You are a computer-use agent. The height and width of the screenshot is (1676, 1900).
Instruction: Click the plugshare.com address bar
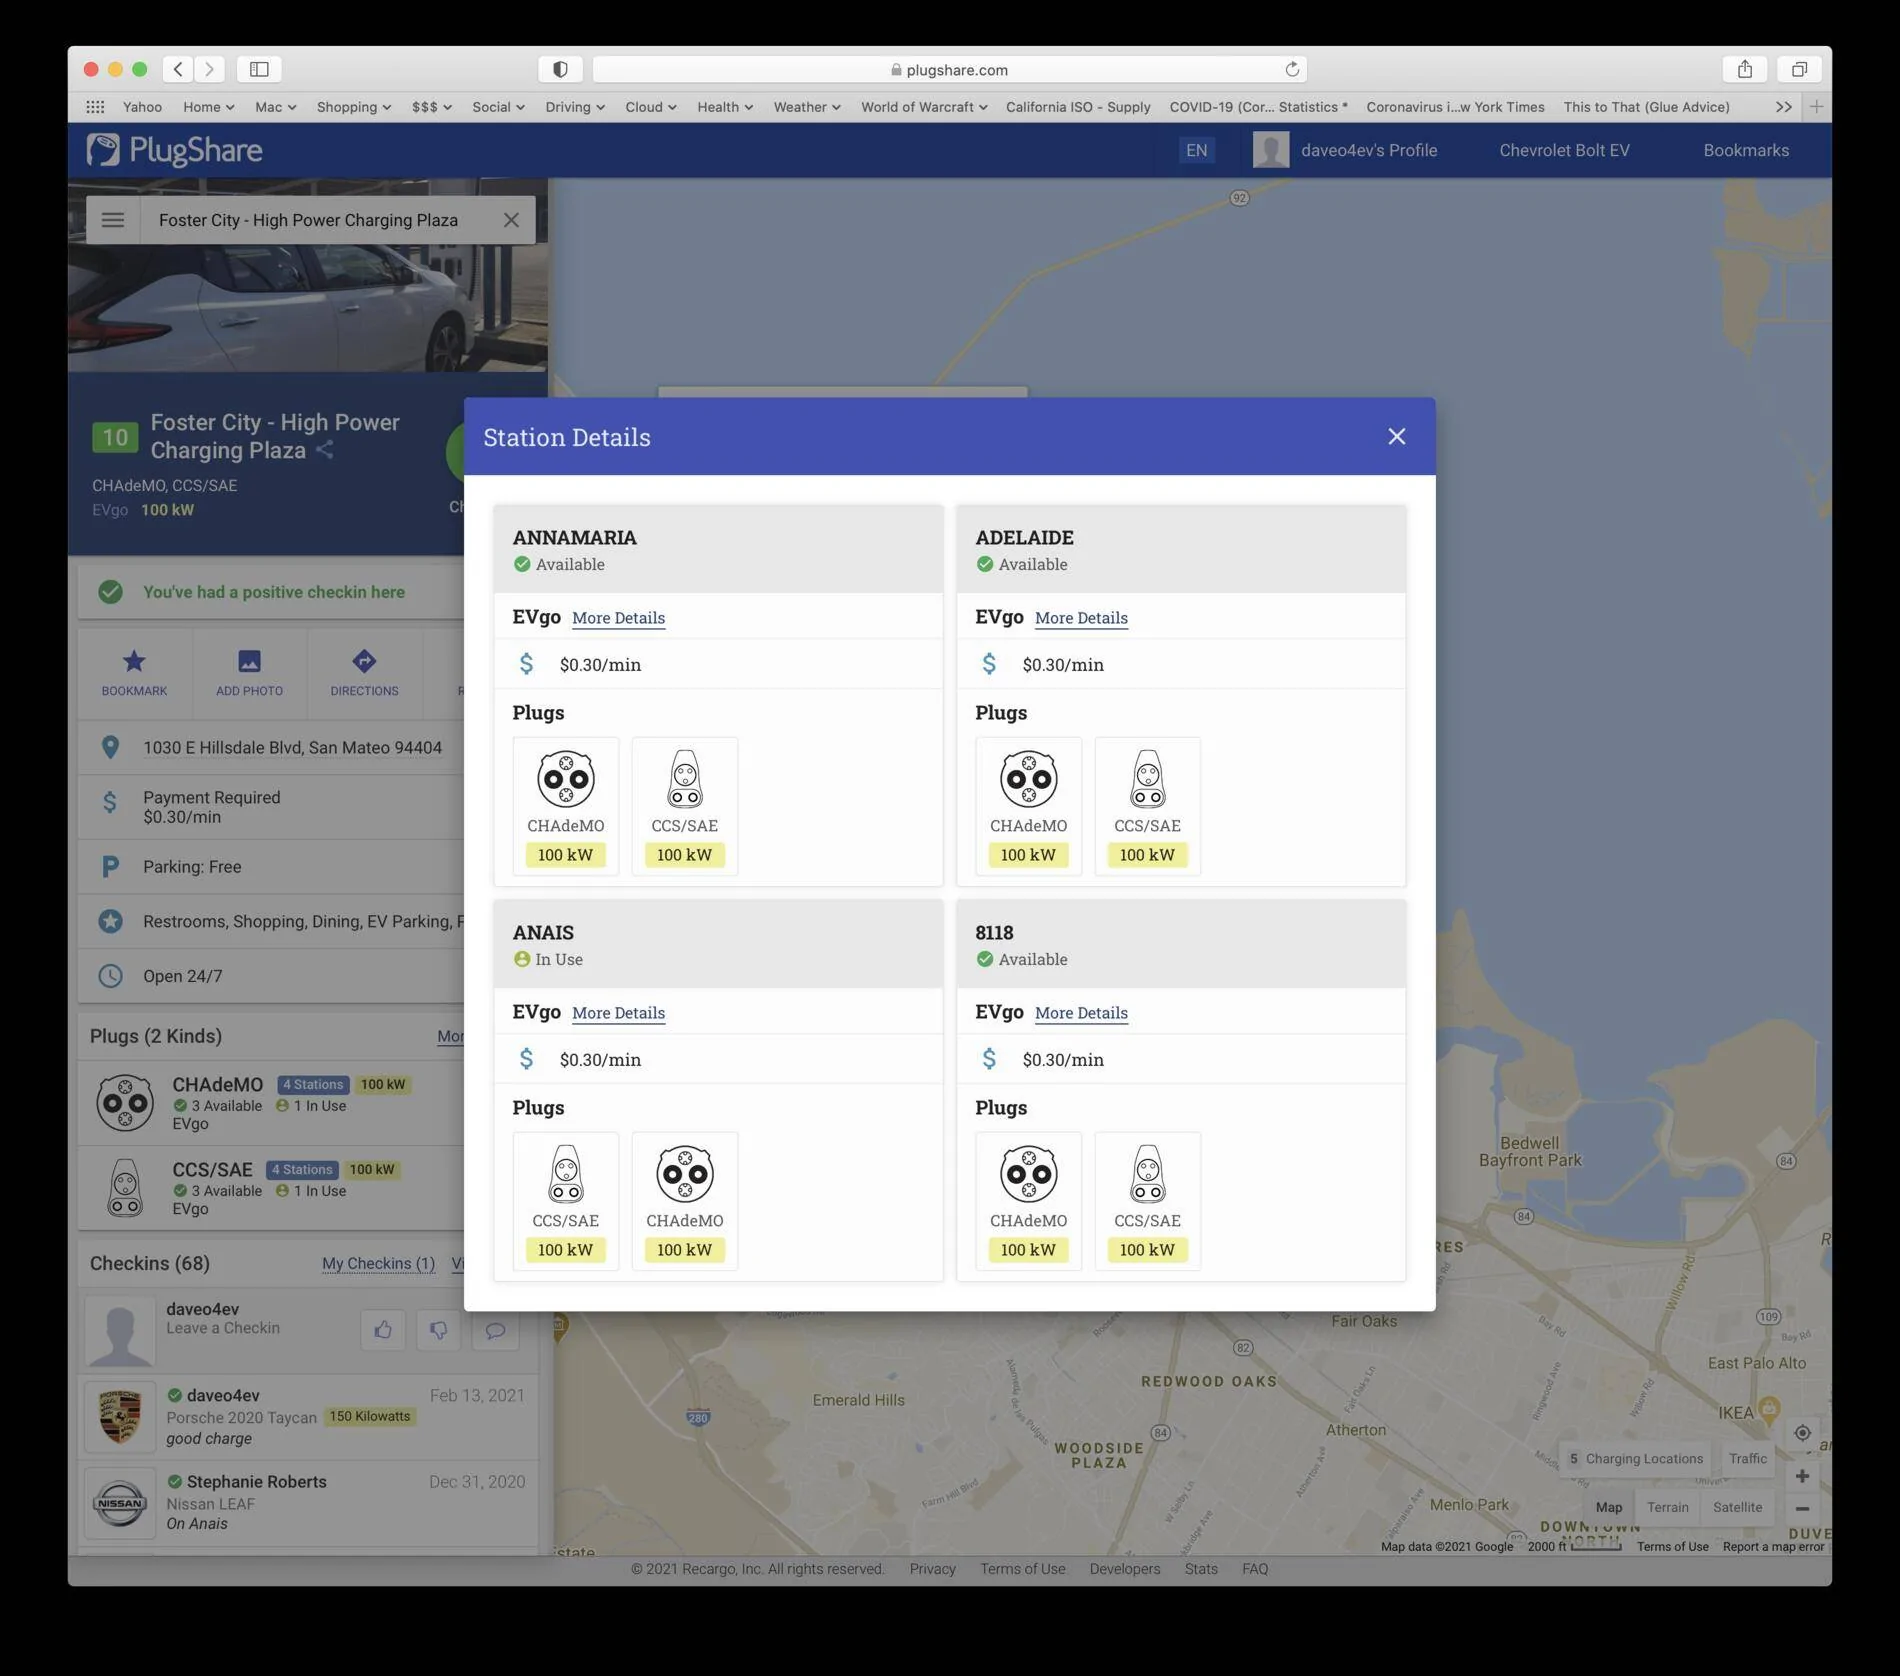coord(949,69)
